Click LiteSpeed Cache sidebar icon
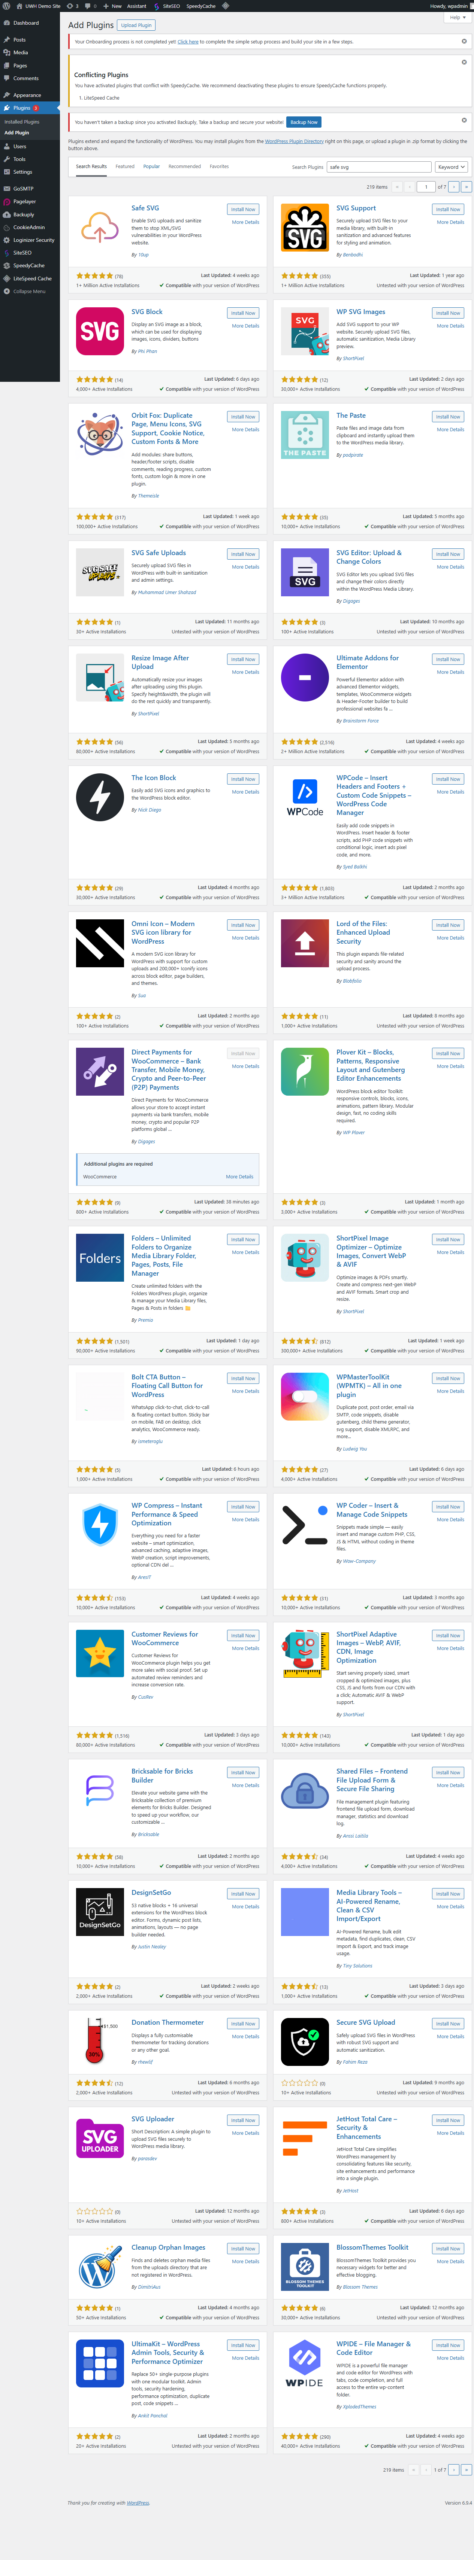The height and width of the screenshot is (2560, 474). tap(7, 279)
